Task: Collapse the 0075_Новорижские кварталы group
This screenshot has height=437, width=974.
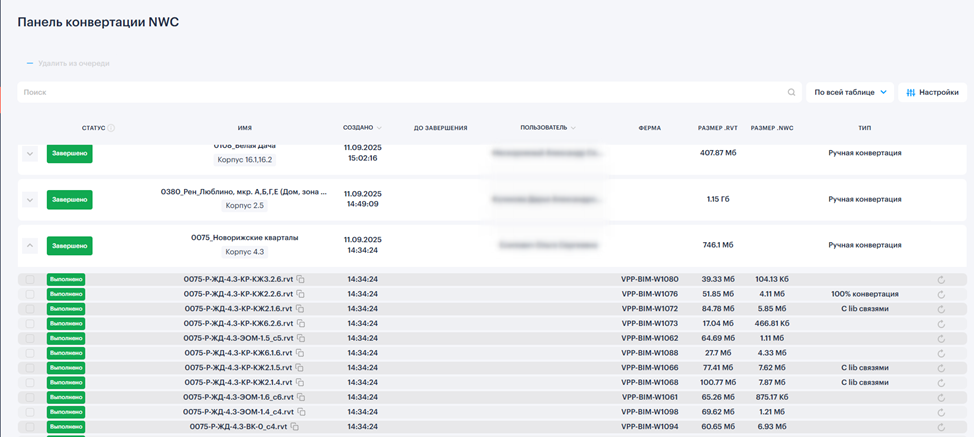Action: pos(30,245)
